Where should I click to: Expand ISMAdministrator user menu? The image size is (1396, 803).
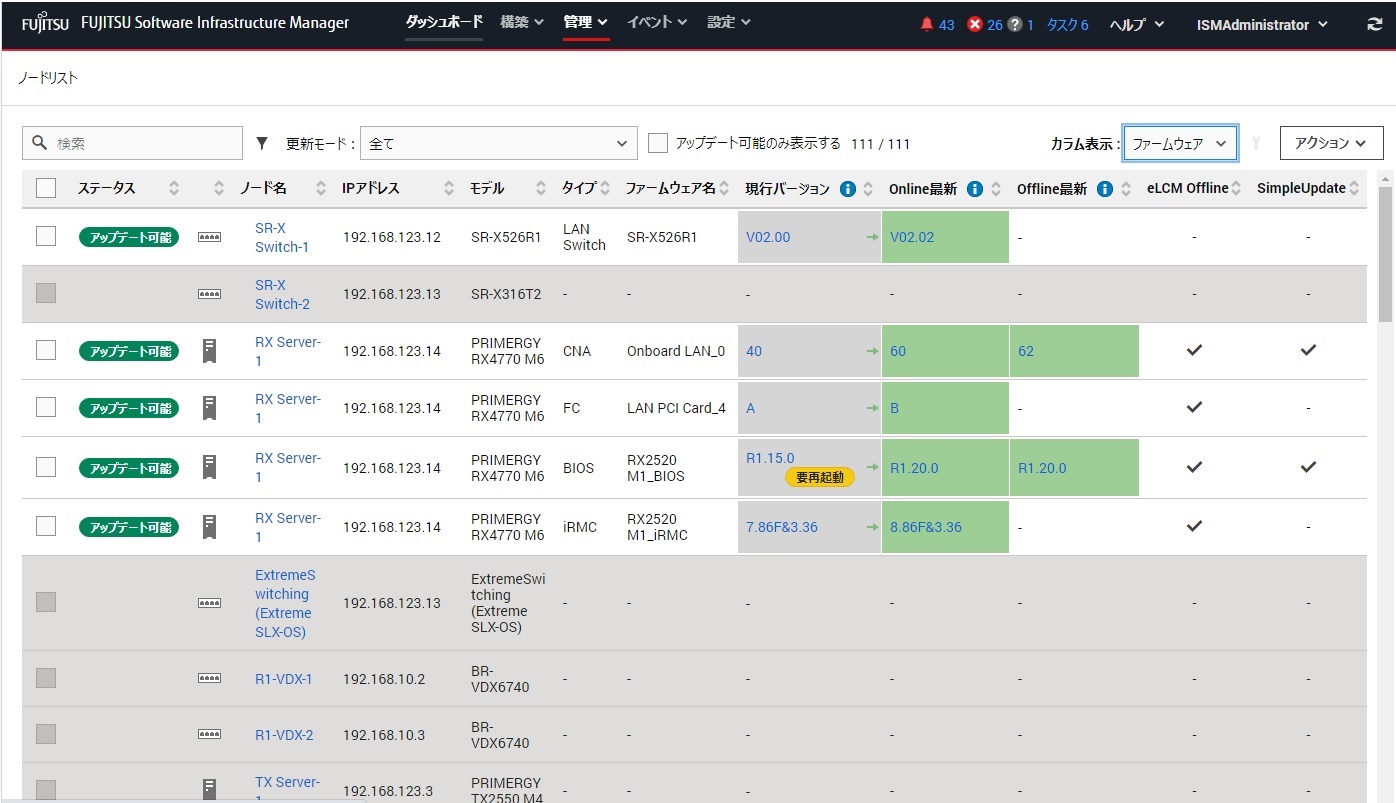[1262, 25]
